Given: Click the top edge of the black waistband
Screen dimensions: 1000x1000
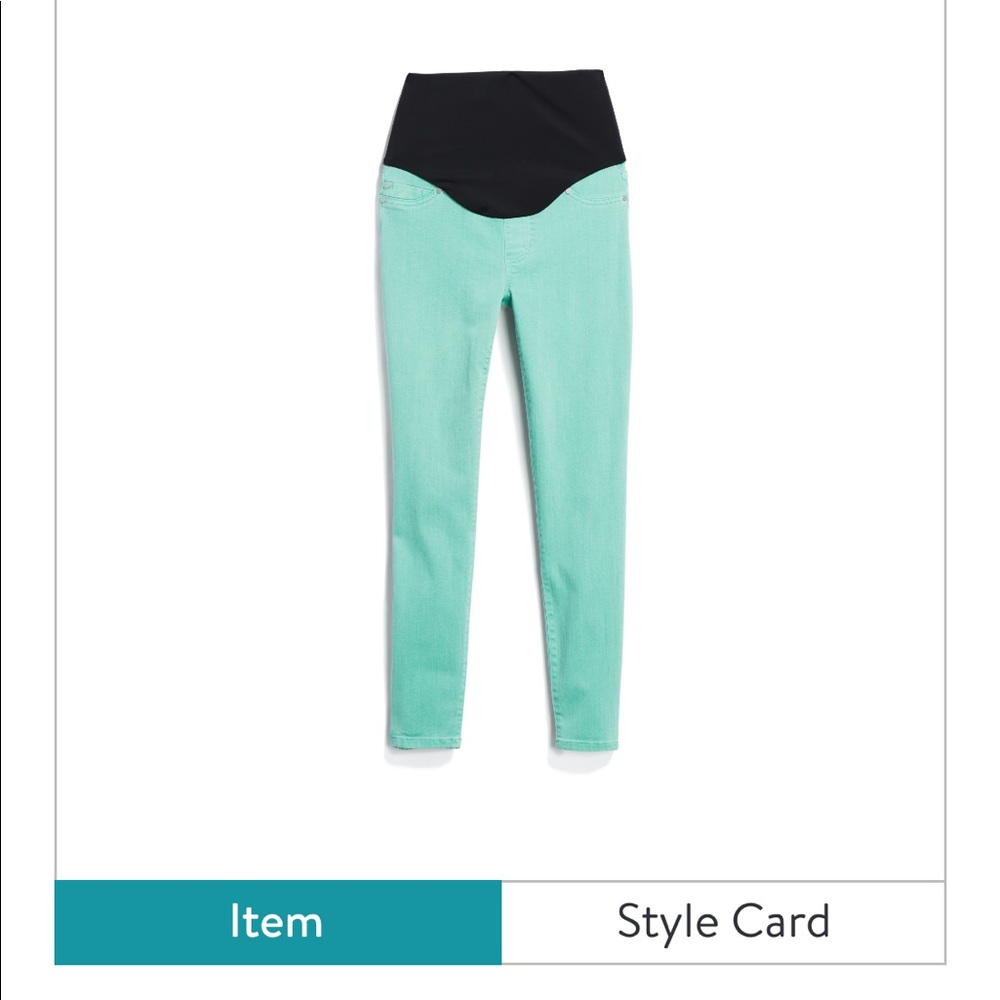Looking at the screenshot, I should 501,73.
